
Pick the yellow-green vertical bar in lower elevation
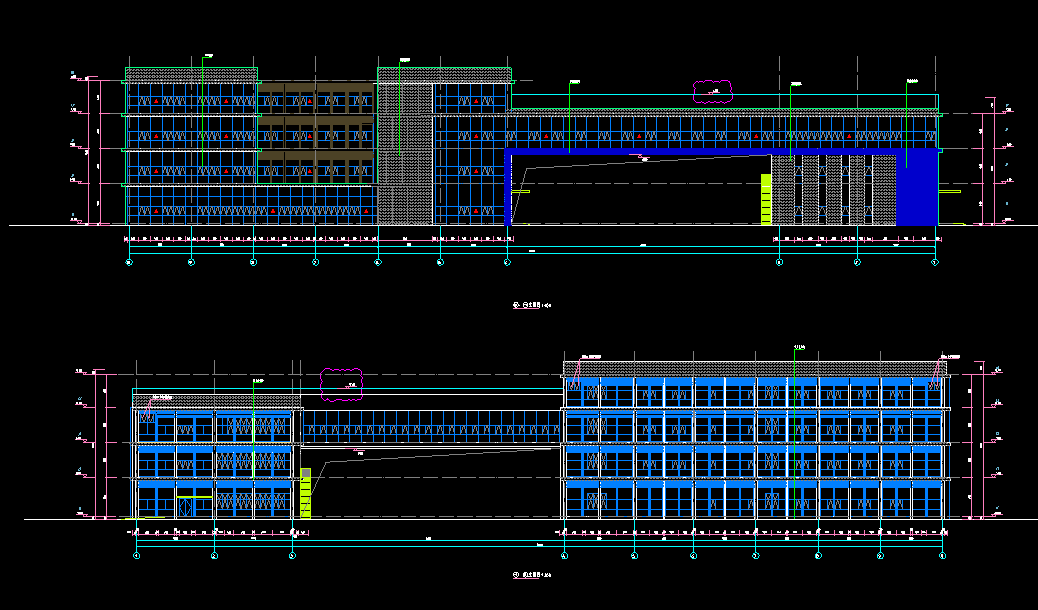306,492
